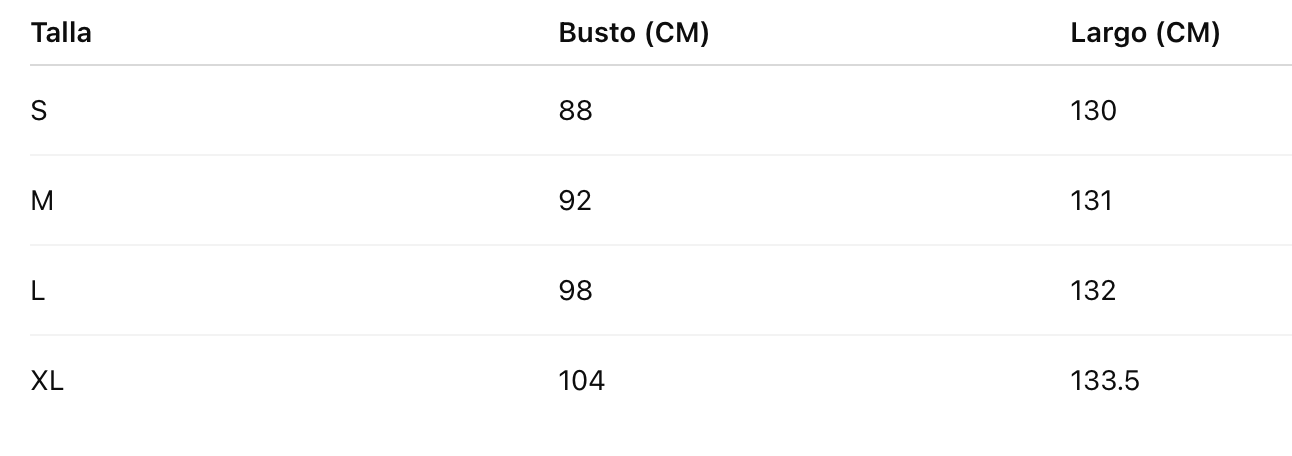
Task: Select the S size label
Action: click(39, 111)
